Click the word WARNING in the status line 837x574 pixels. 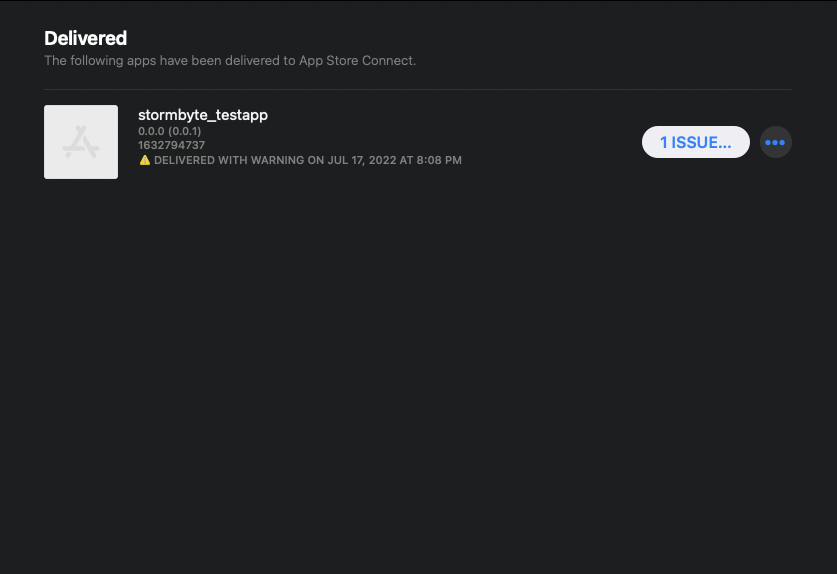[277, 160]
